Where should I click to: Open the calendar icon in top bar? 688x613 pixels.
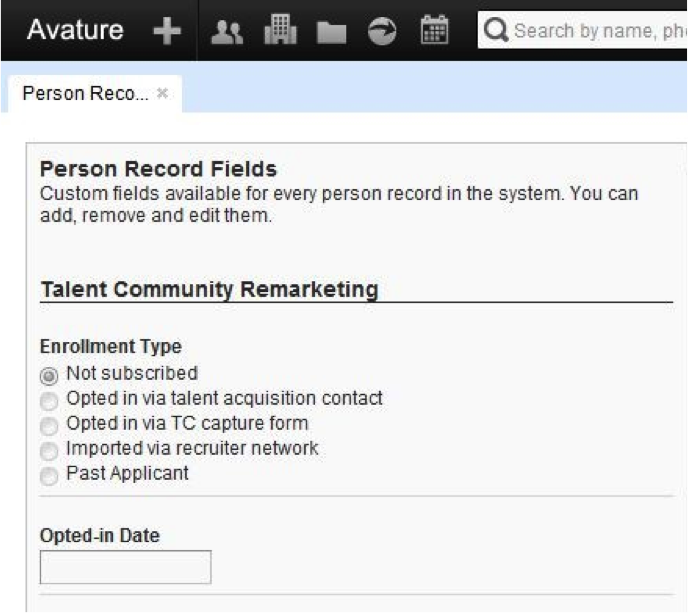435,31
